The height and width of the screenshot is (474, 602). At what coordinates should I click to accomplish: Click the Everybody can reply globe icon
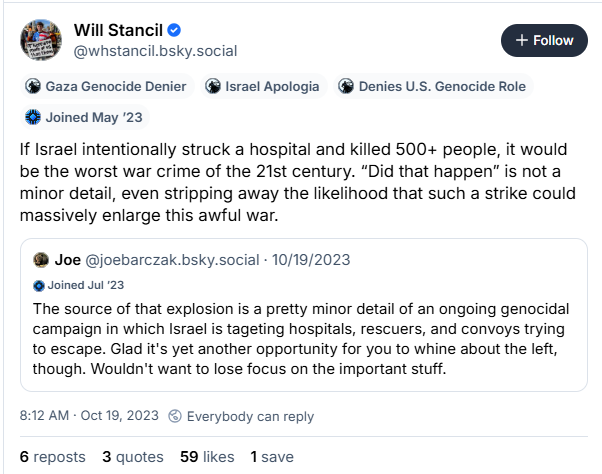point(175,416)
